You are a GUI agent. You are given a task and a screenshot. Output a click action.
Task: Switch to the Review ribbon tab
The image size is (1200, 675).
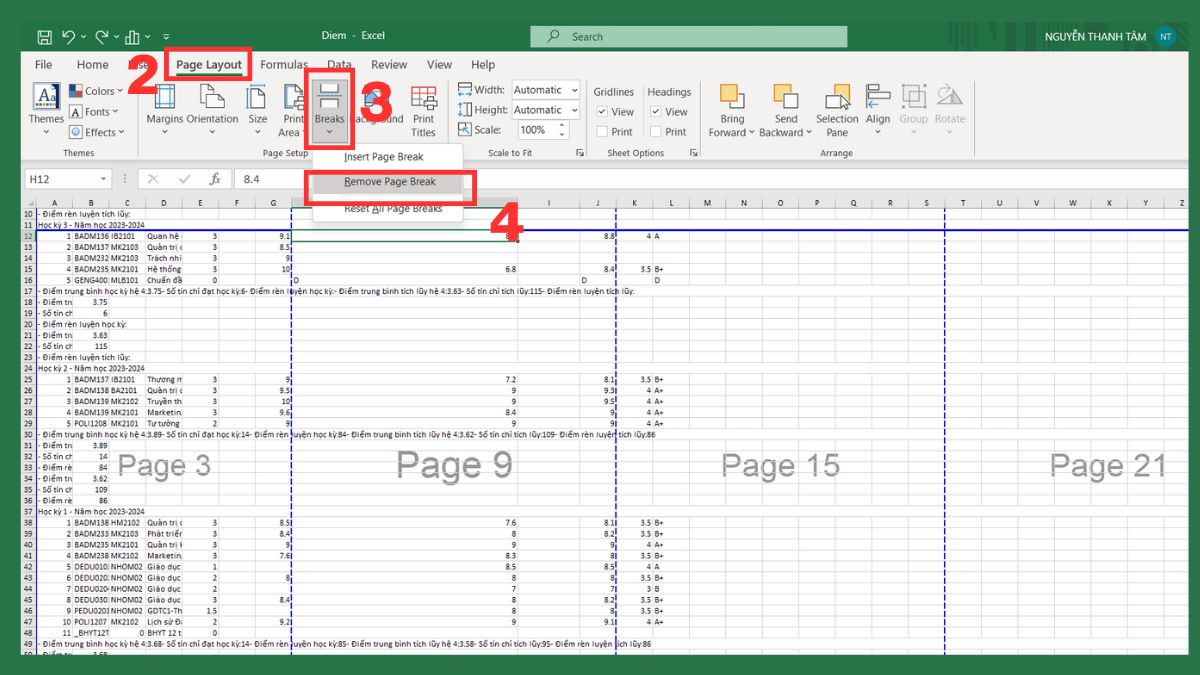tap(388, 64)
